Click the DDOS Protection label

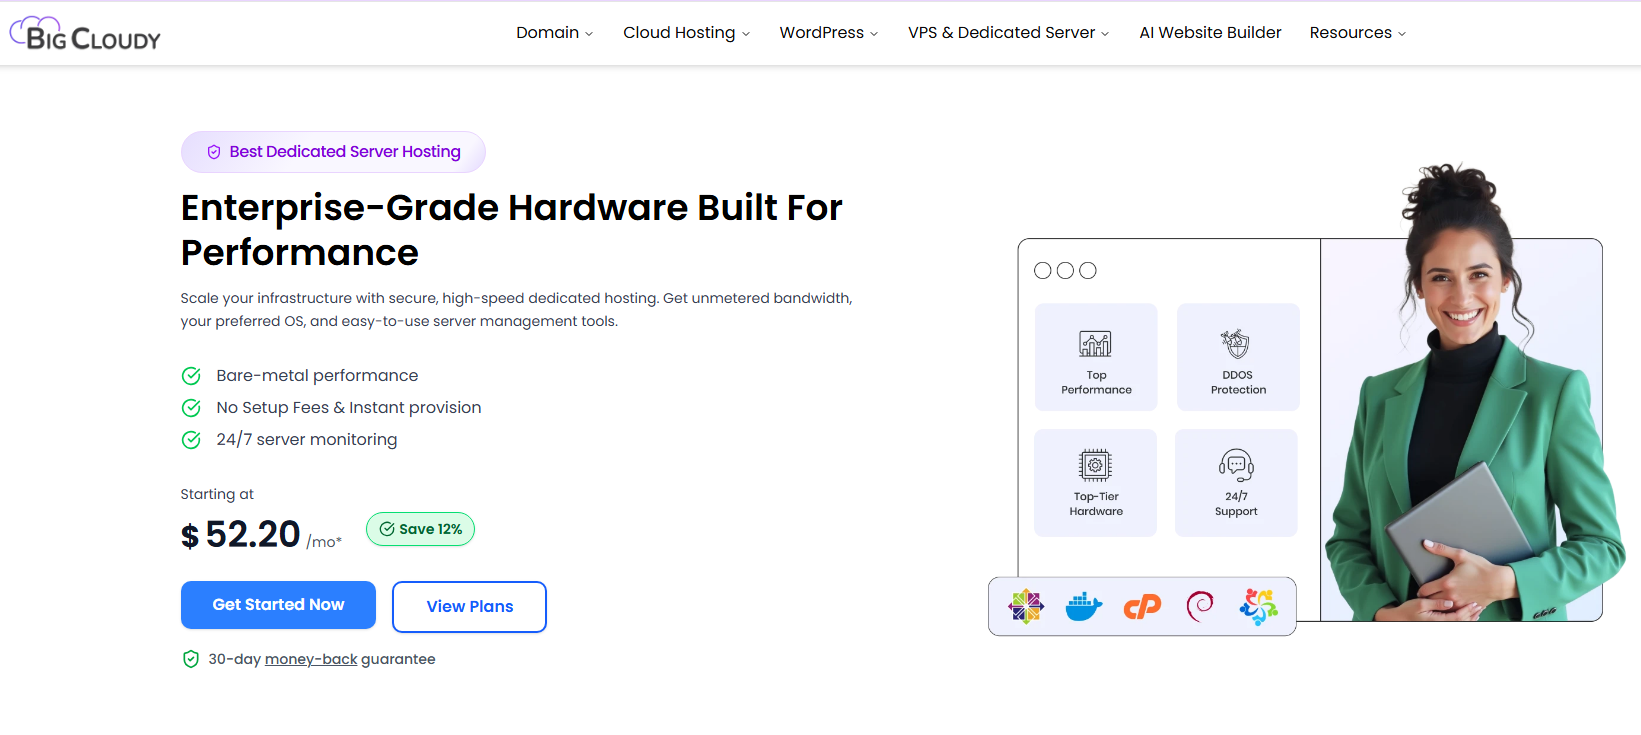(x=1238, y=383)
